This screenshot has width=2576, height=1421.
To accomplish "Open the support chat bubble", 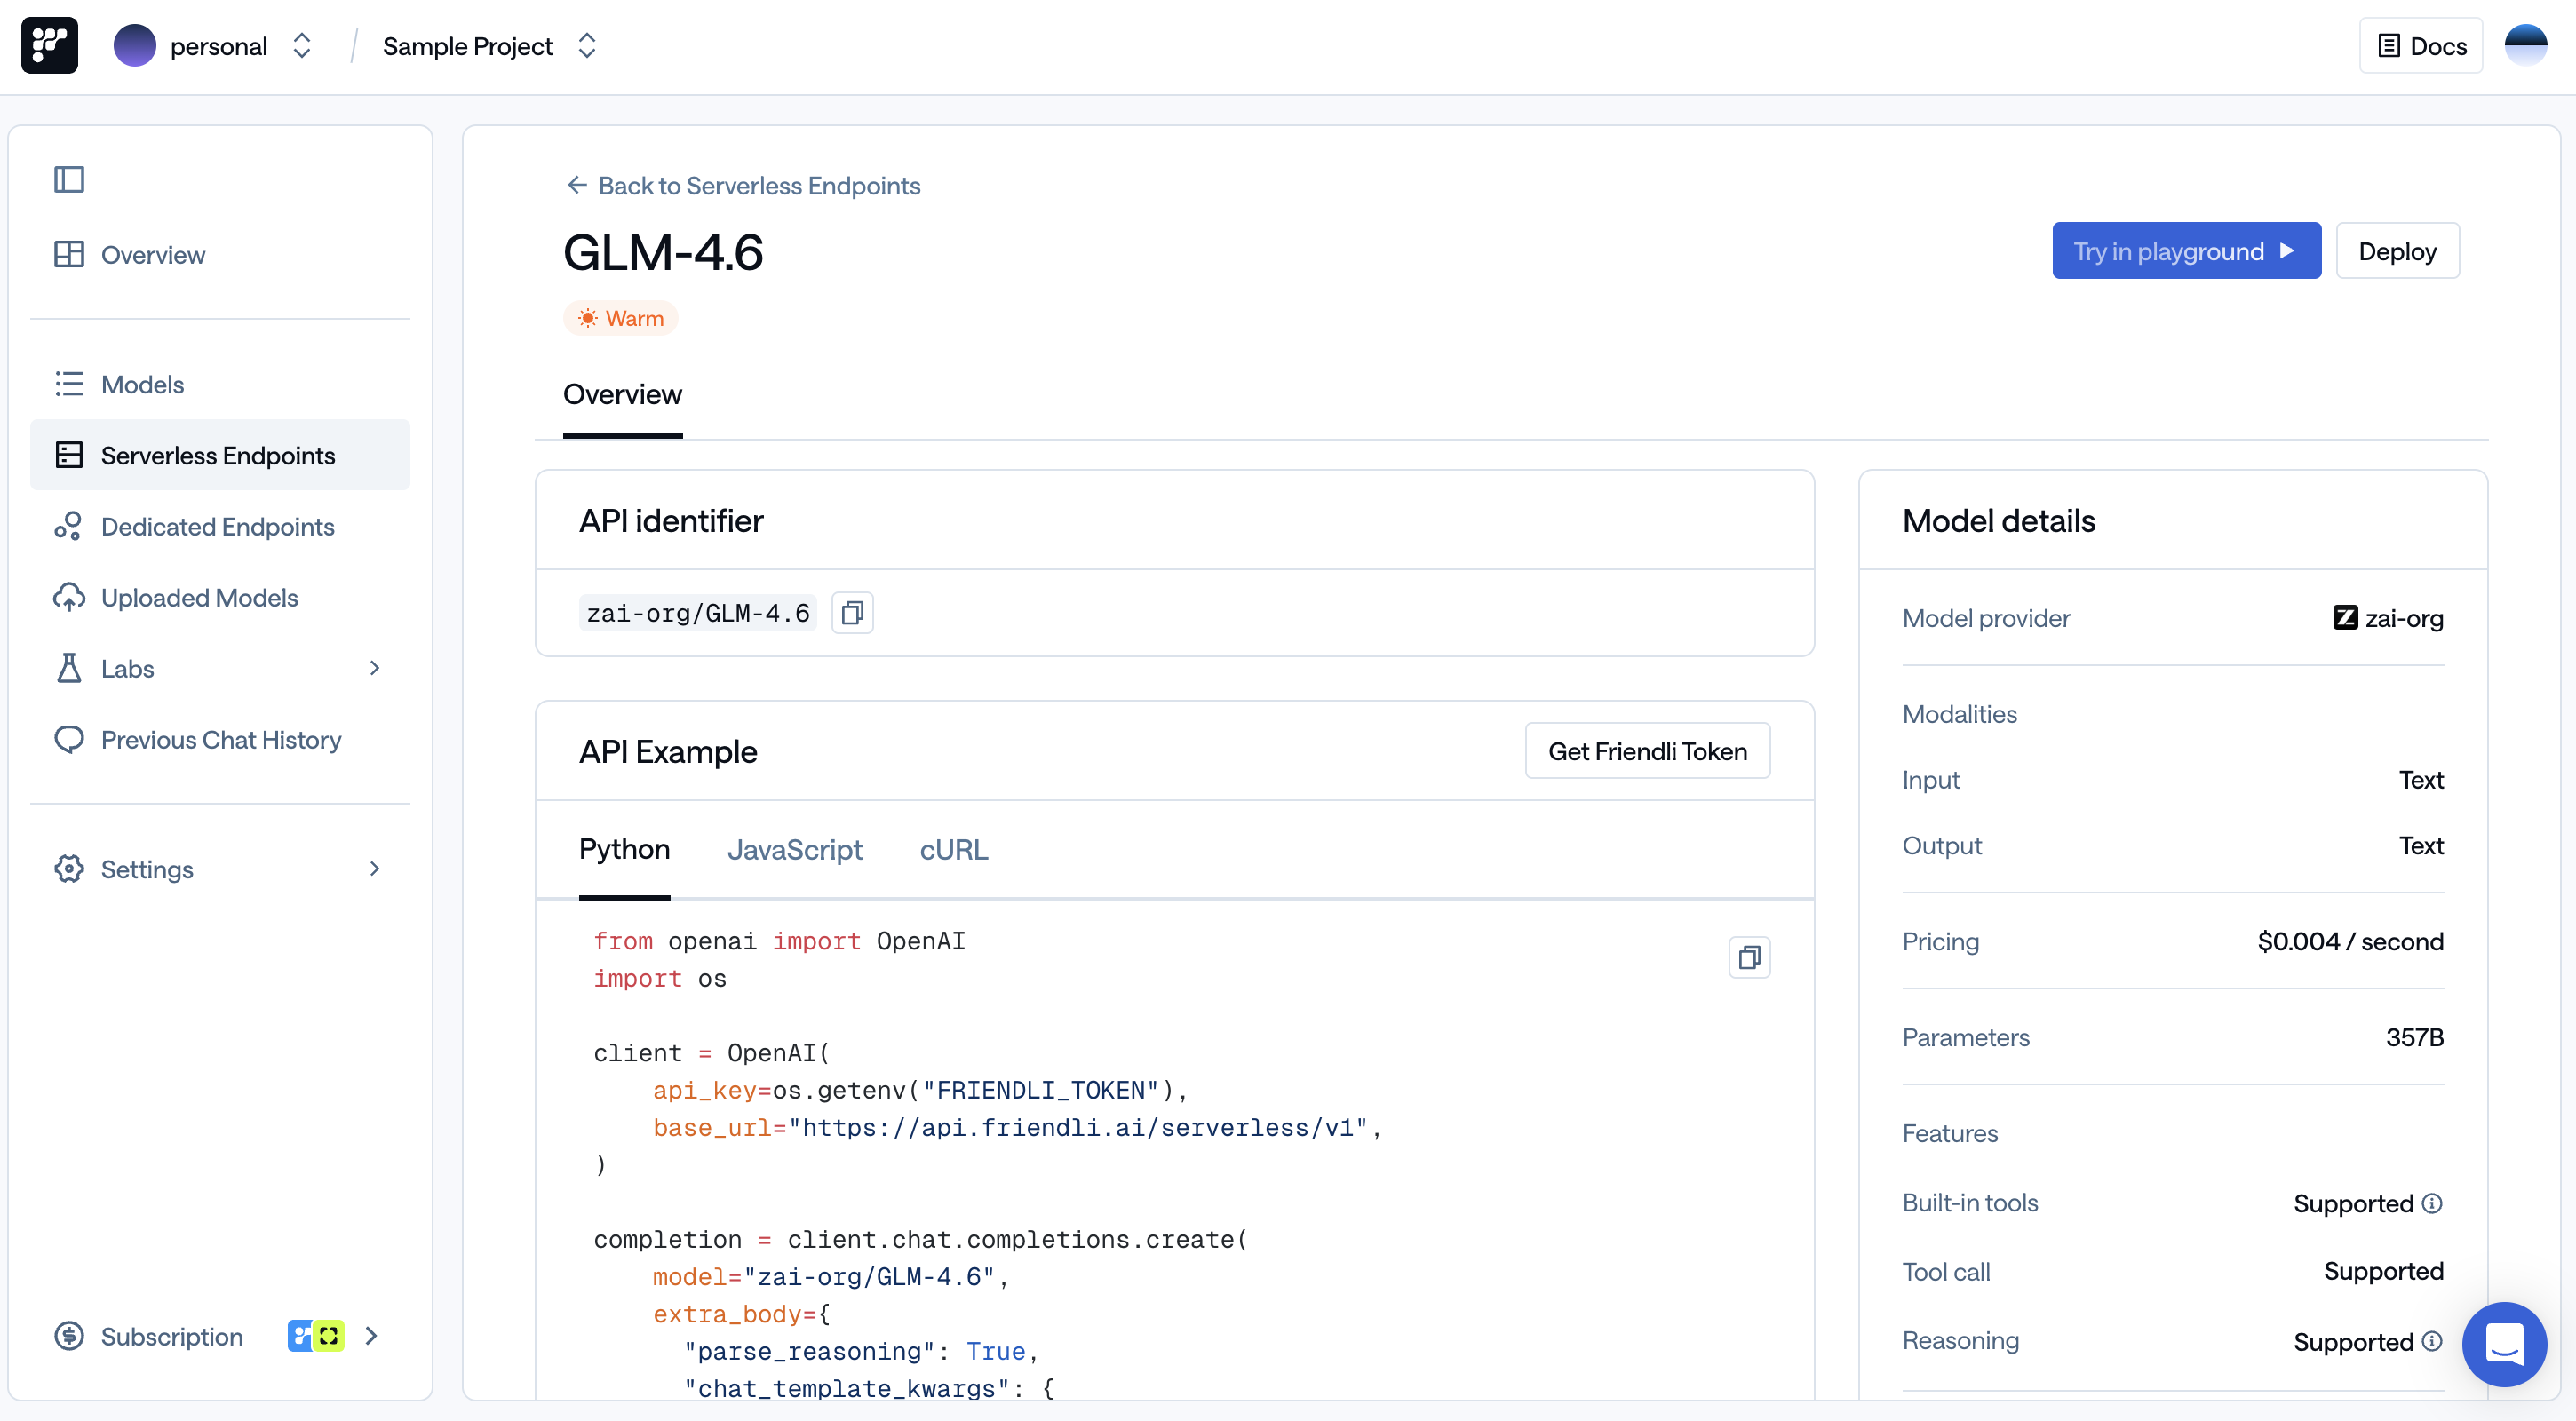I will (x=2504, y=1344).
